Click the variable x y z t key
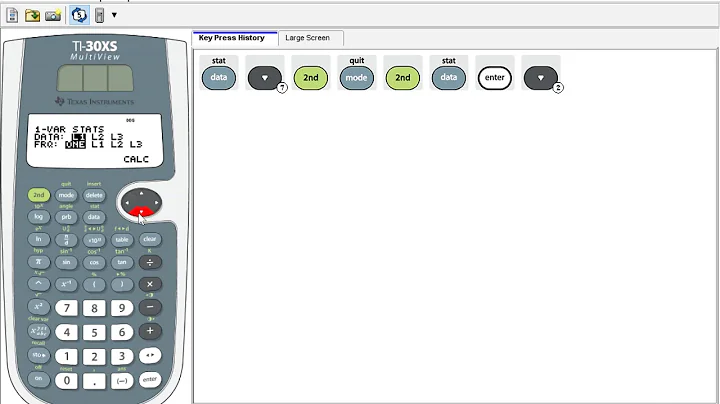This screenshot has width=720, height=404. [39, 330]
